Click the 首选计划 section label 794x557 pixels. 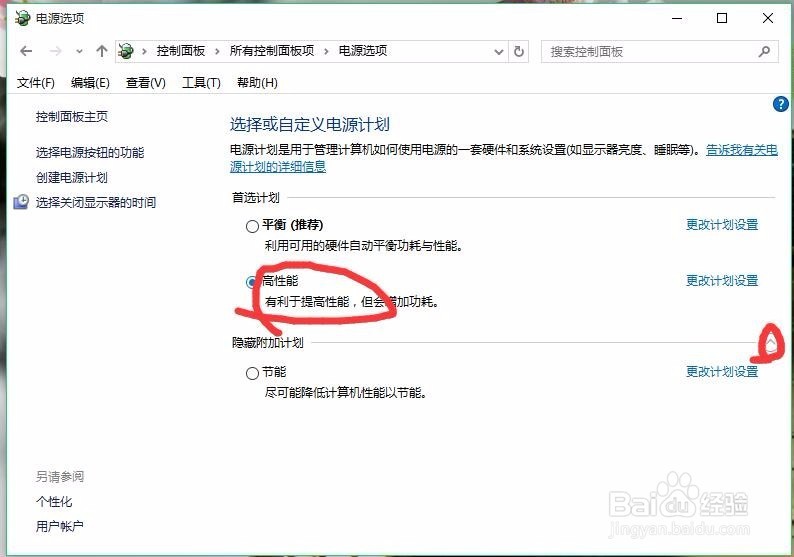point(256,198)
